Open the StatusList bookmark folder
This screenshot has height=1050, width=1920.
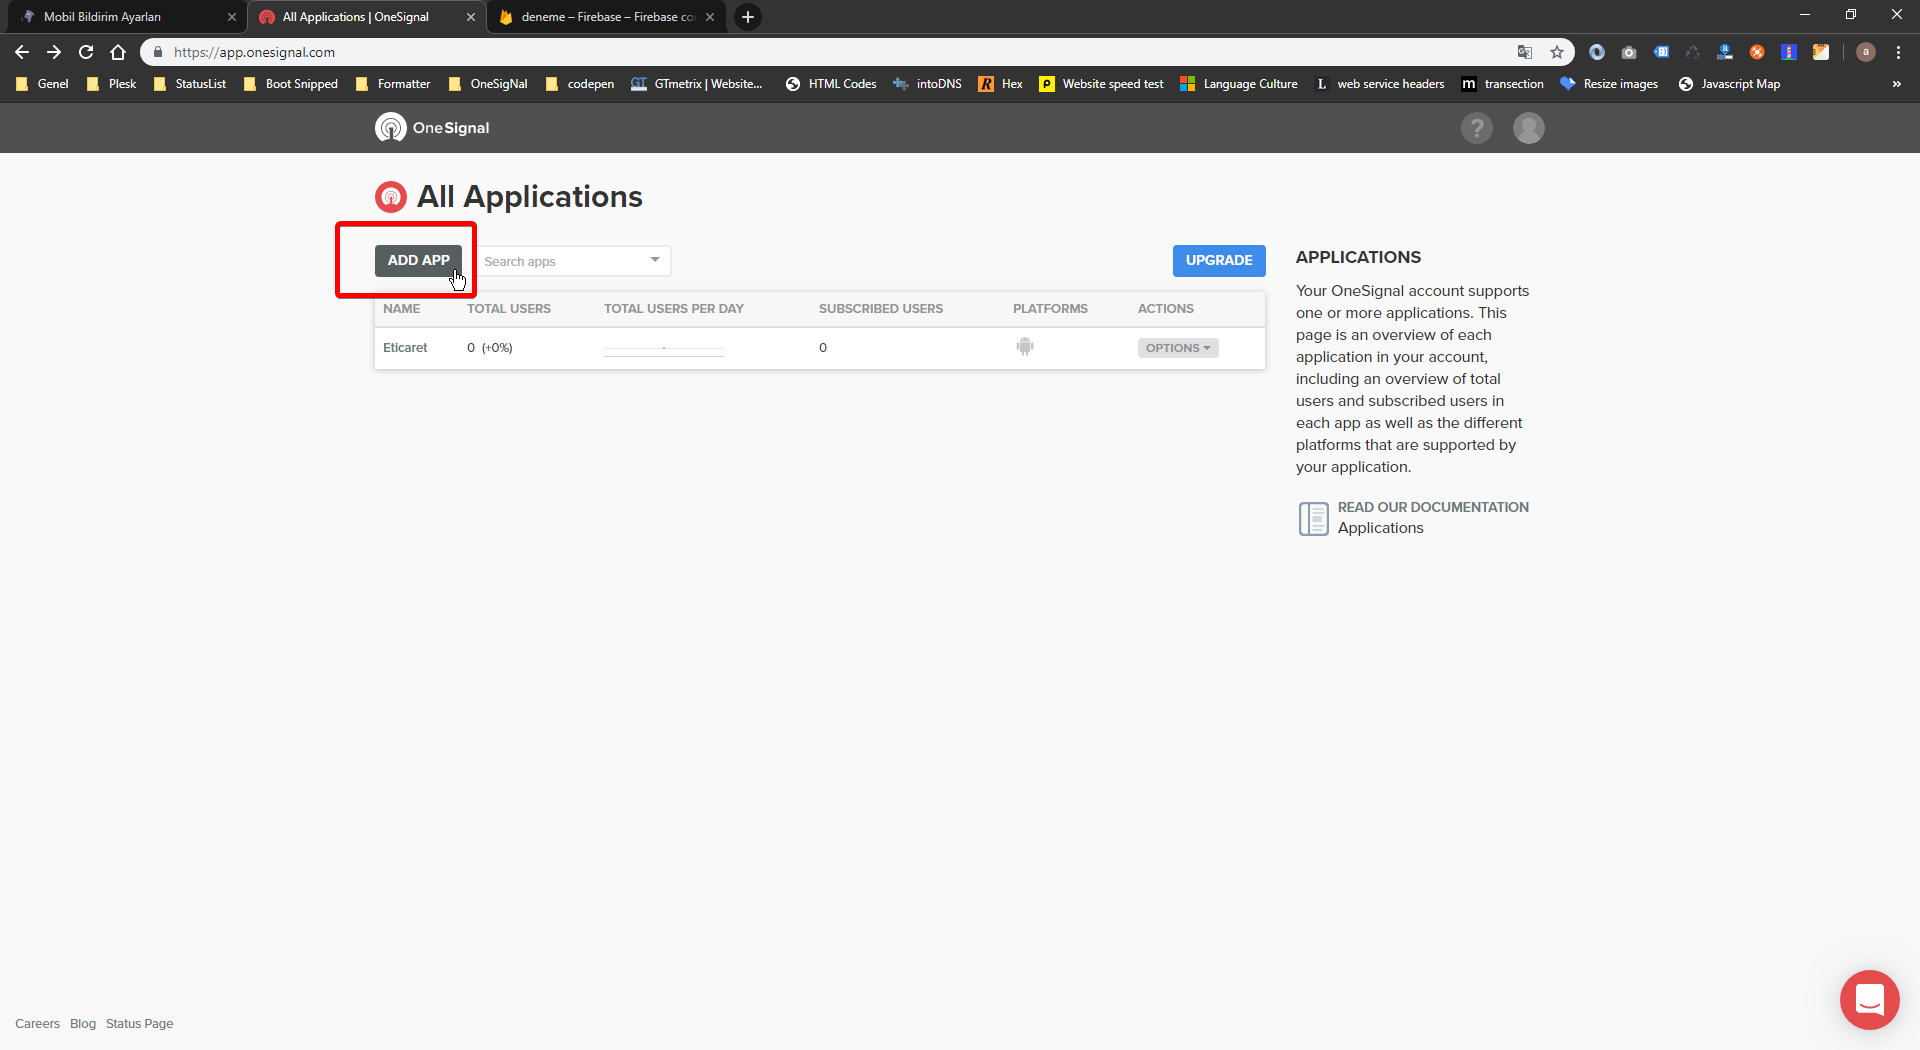click(x=190, y=84)
